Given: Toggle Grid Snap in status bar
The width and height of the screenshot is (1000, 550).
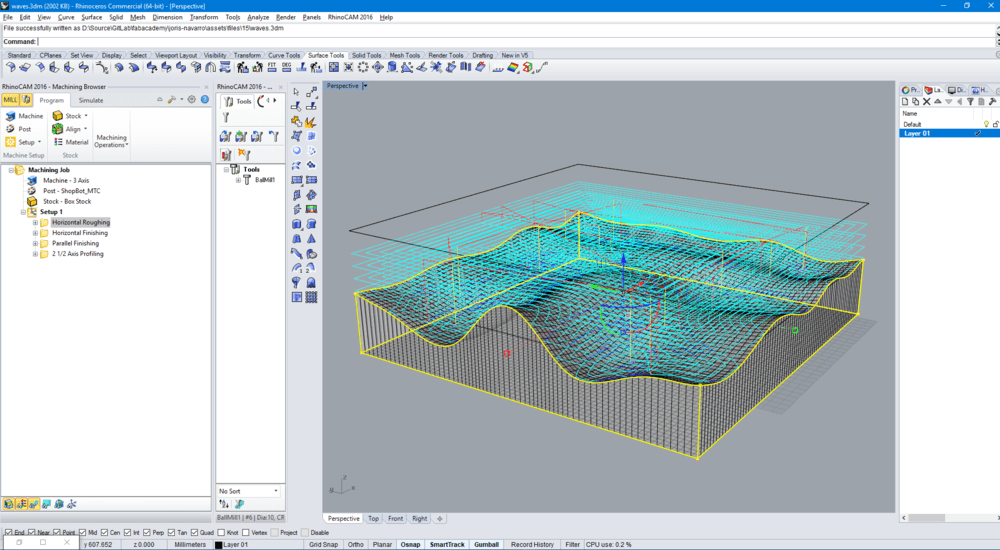Looking at the screenshot, I should (323, 544).
